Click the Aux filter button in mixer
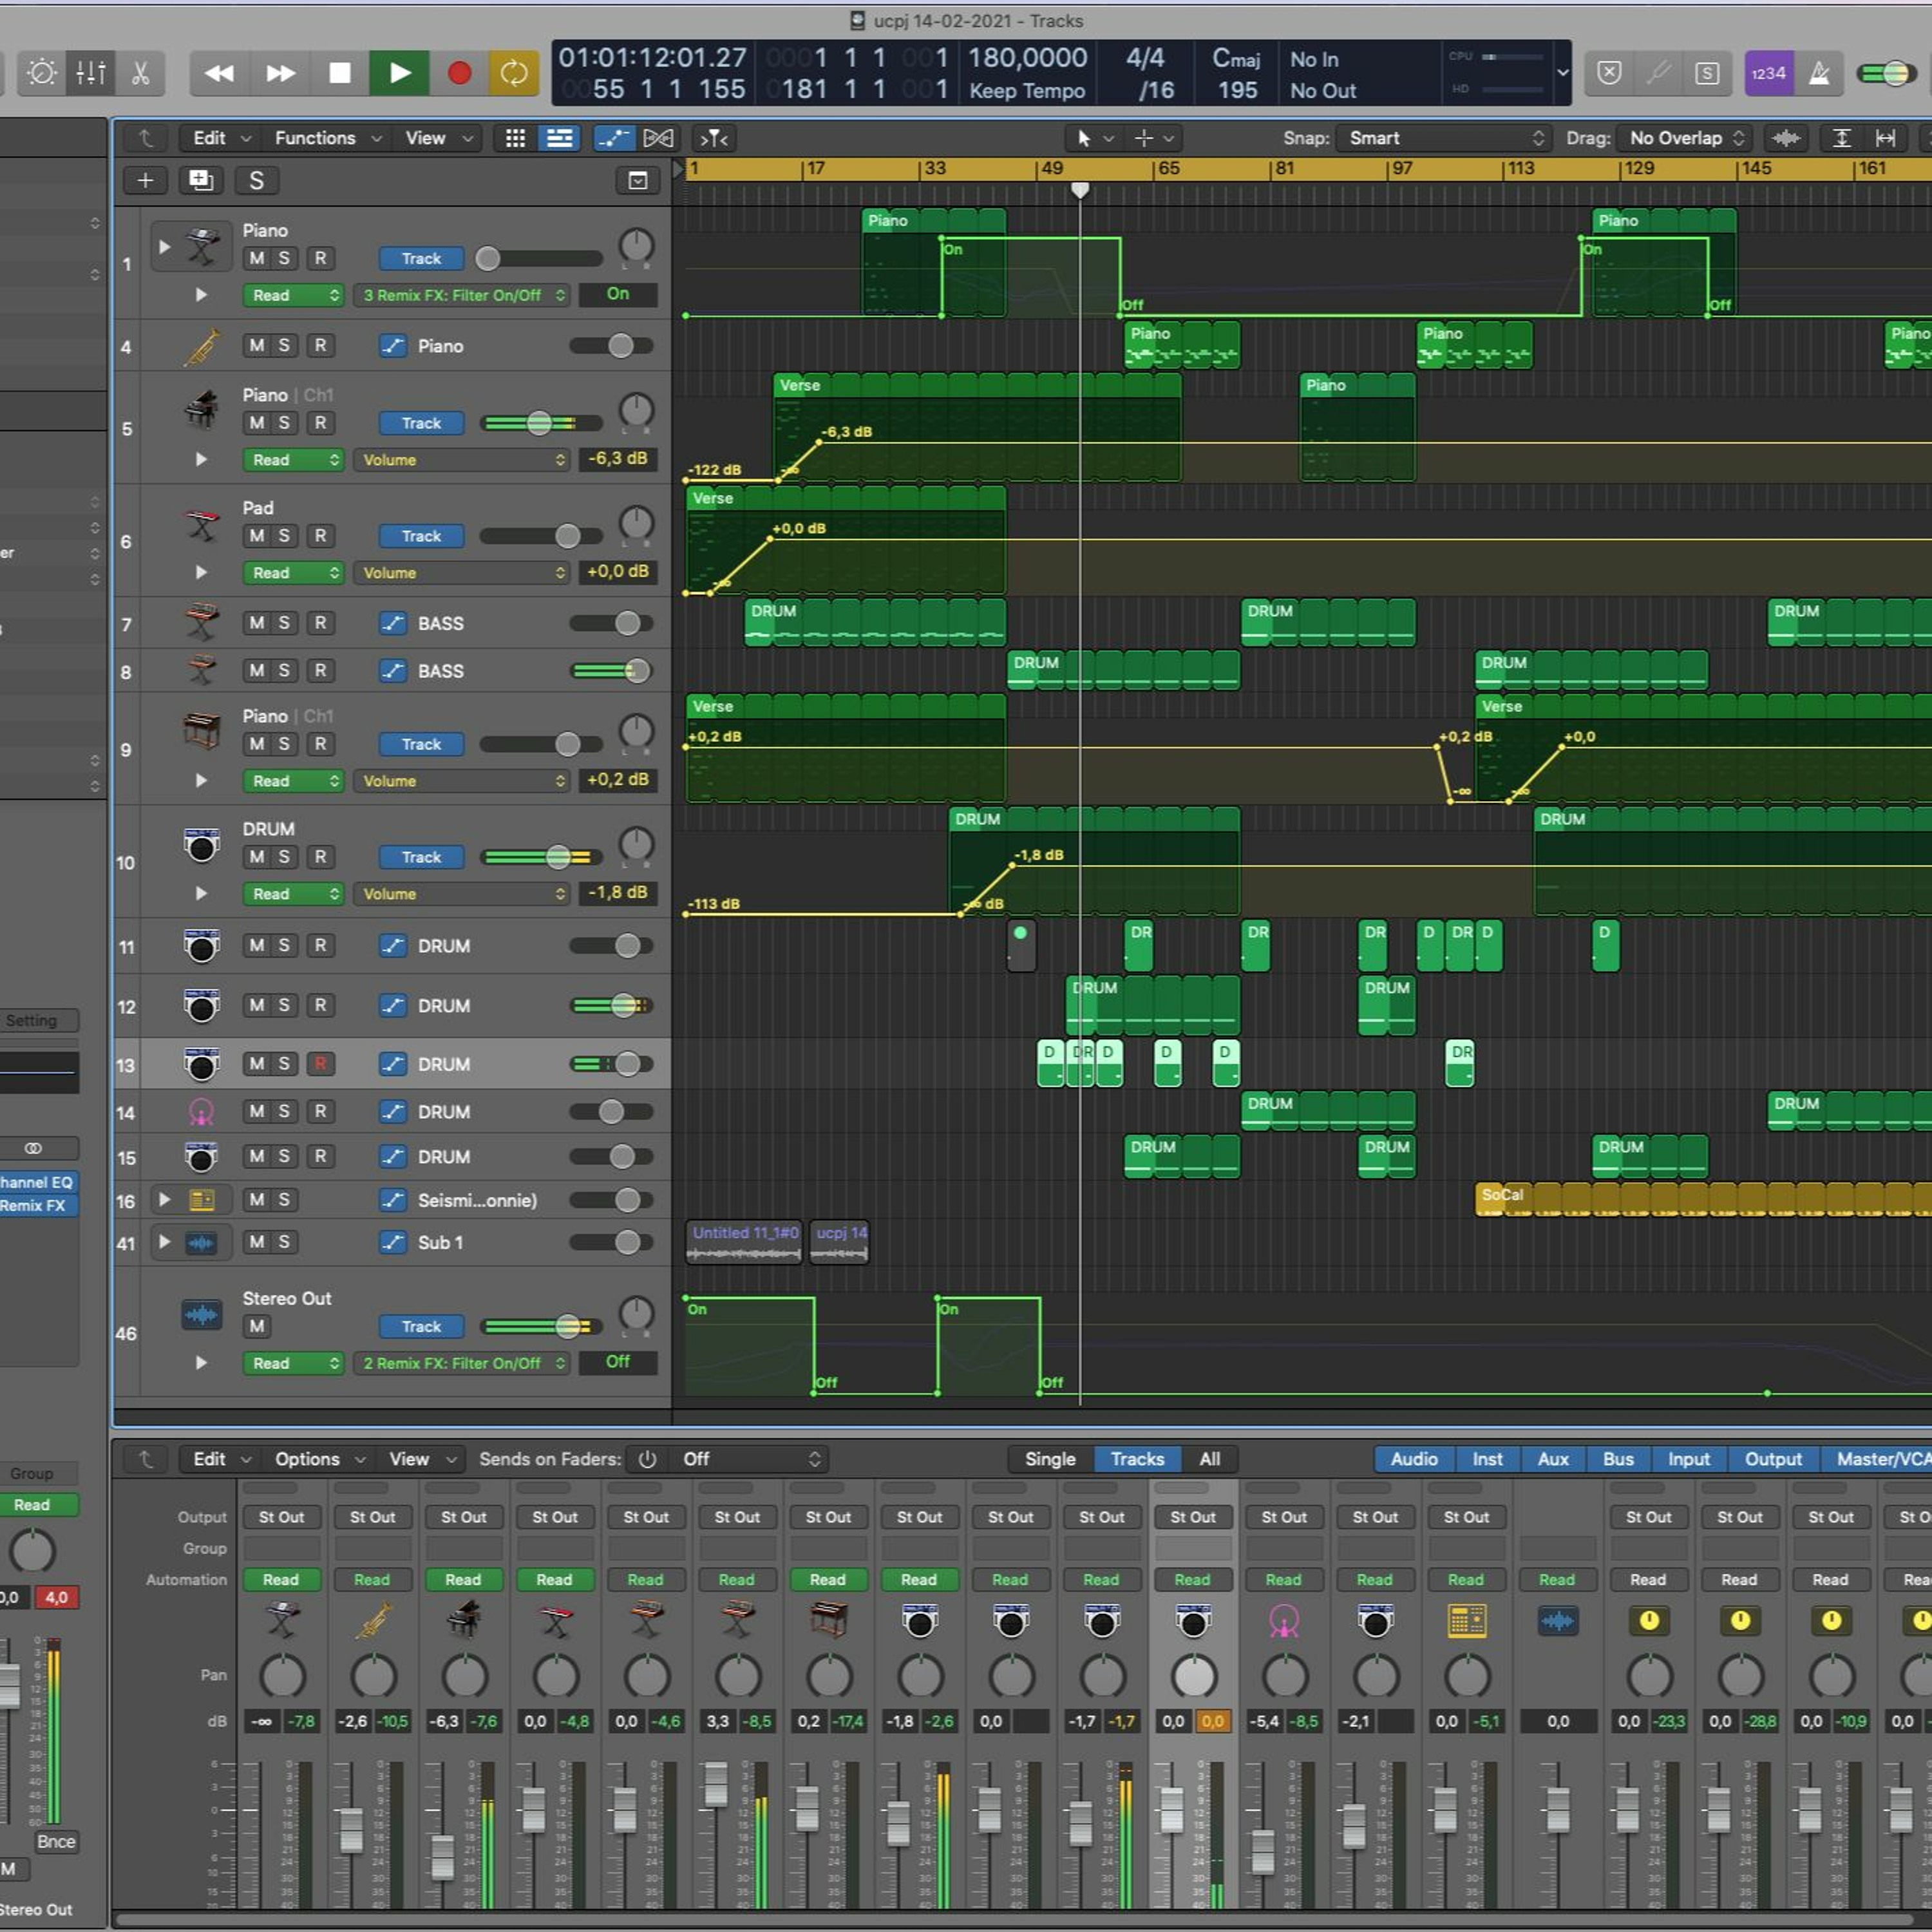 (1552, 1459)
